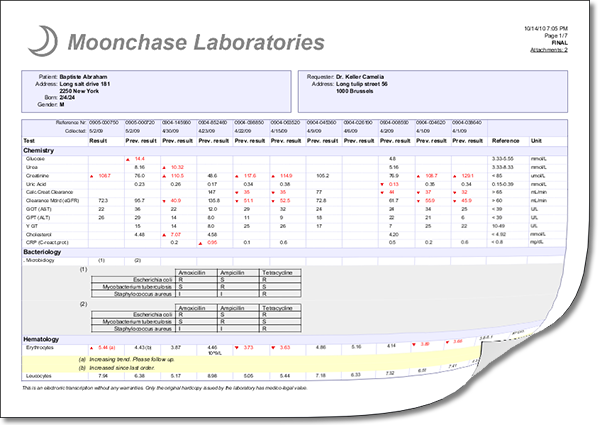Select the 'GPT (ALT)' row label

38,218
